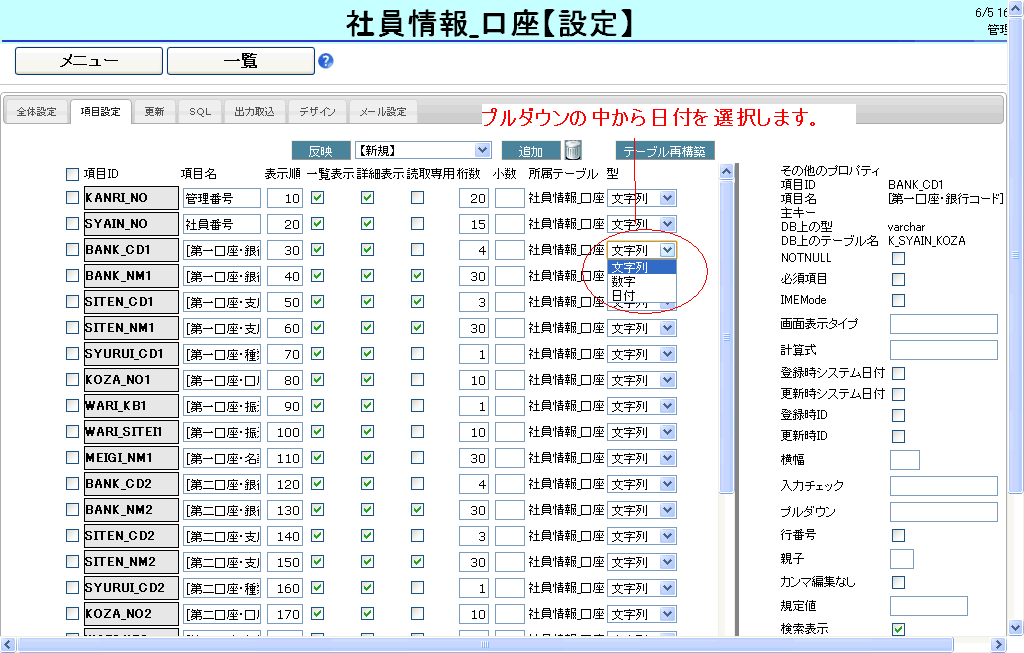This screenshot has width=1024, height=653.
Task: Click the 反映 apply button
Action: pyautogui.click(x=320, y=151)
